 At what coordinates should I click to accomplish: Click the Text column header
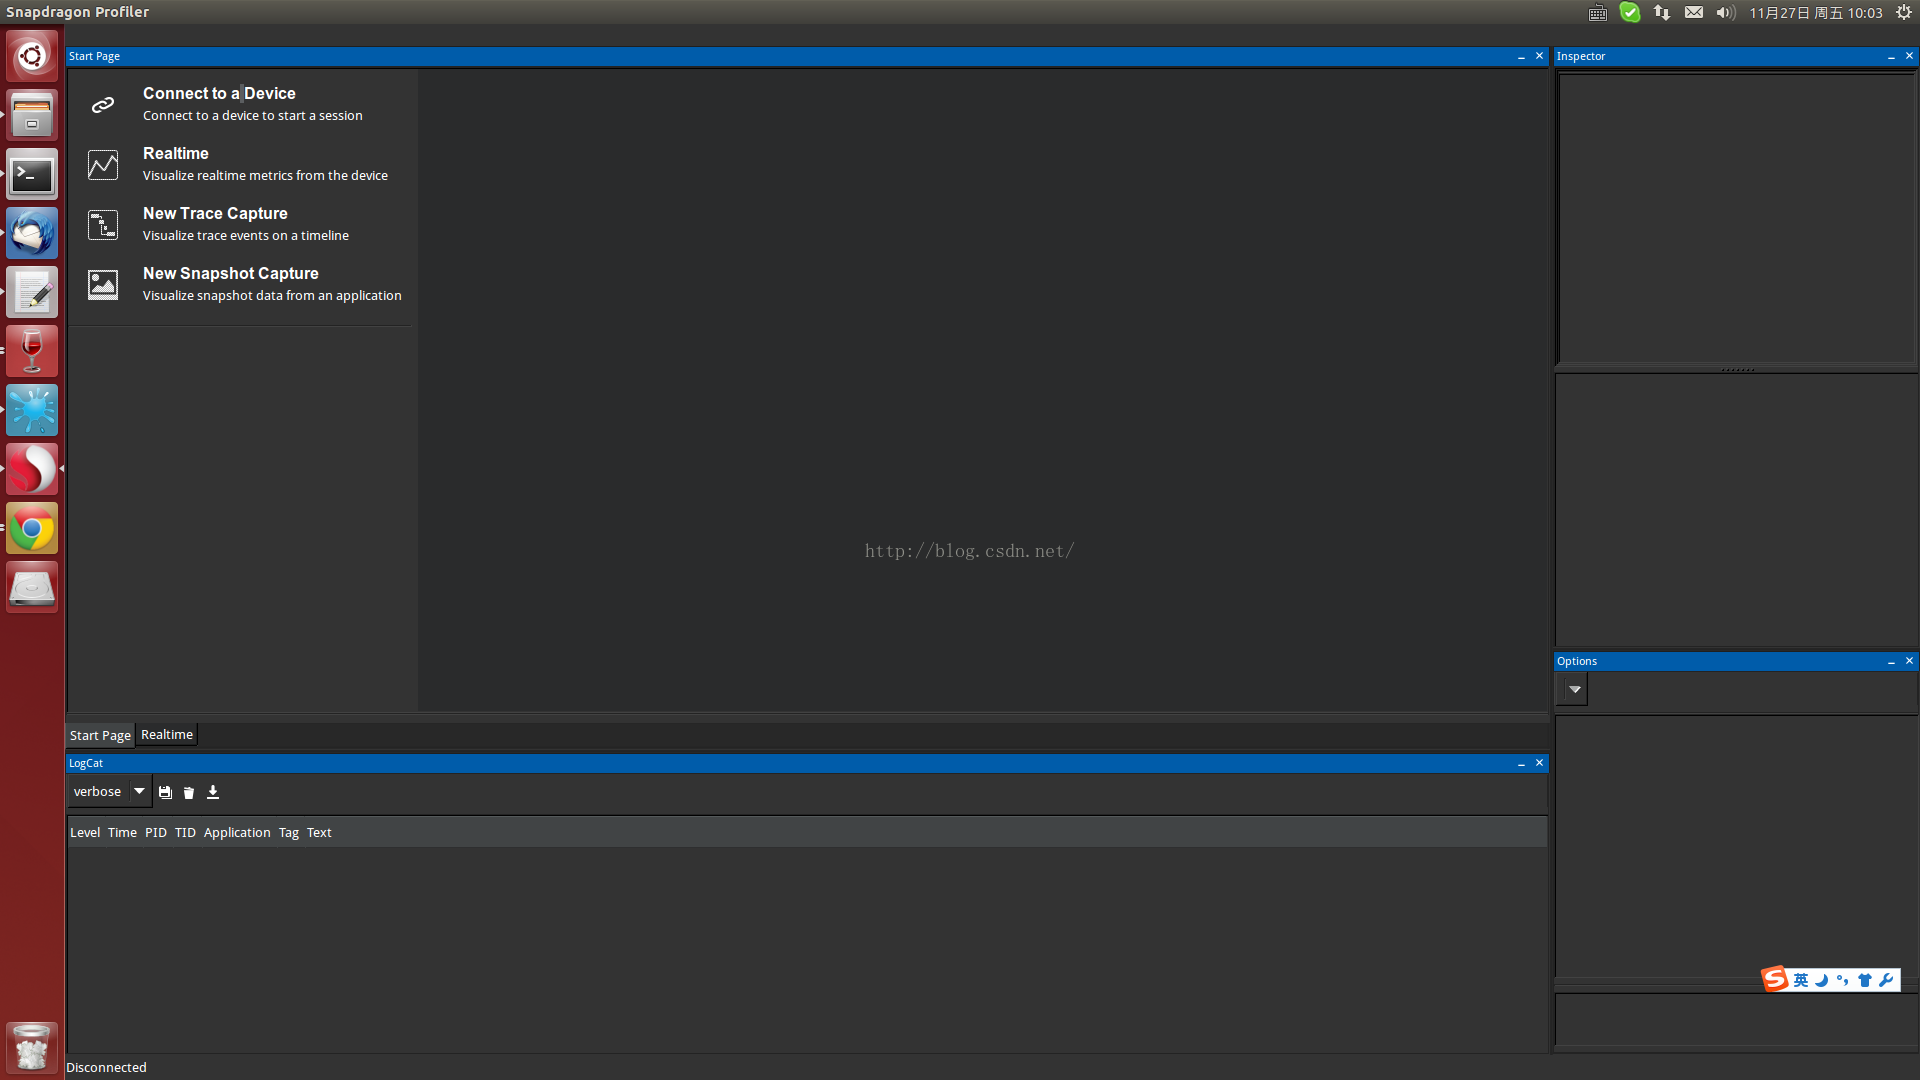click(319, 832)
